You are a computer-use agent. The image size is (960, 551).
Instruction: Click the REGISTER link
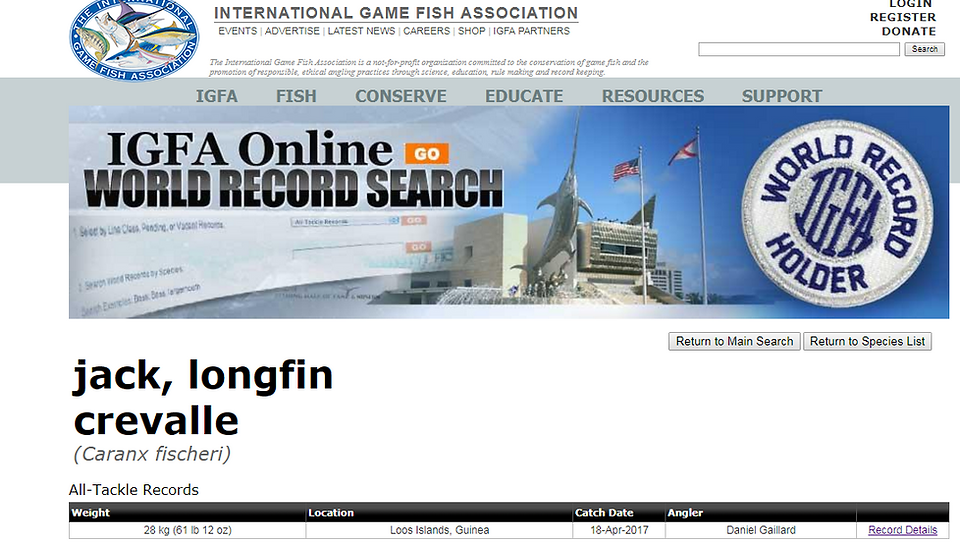coord(902,18)
